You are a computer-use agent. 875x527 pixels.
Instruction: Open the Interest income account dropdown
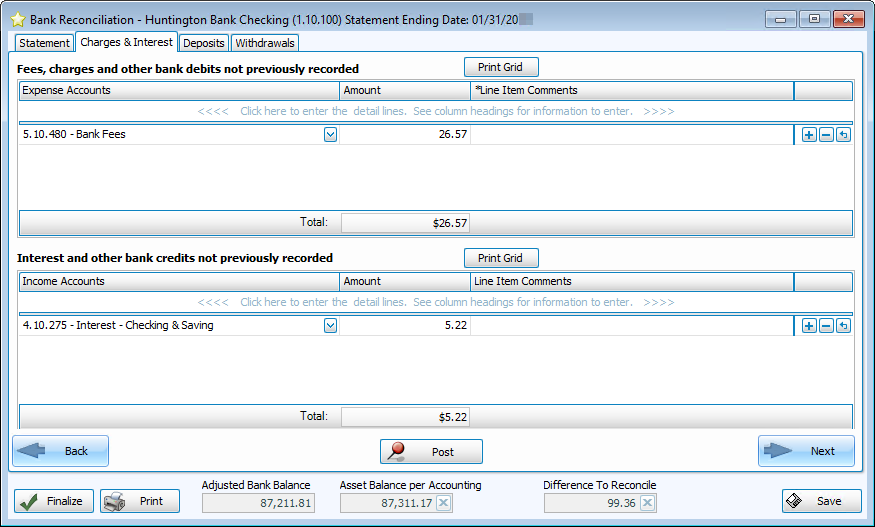click(x=330, y=326)
